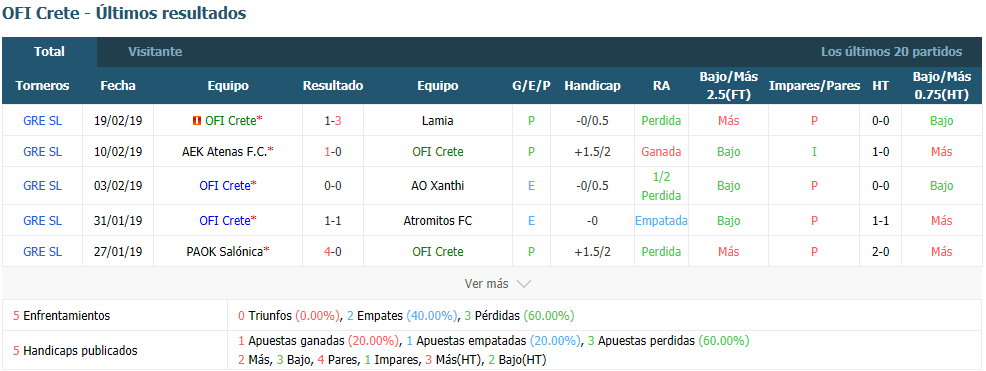
Task: Open GRE SL link for 27/01/19 match
Action: pyautogui.click(x=42, y=252)
